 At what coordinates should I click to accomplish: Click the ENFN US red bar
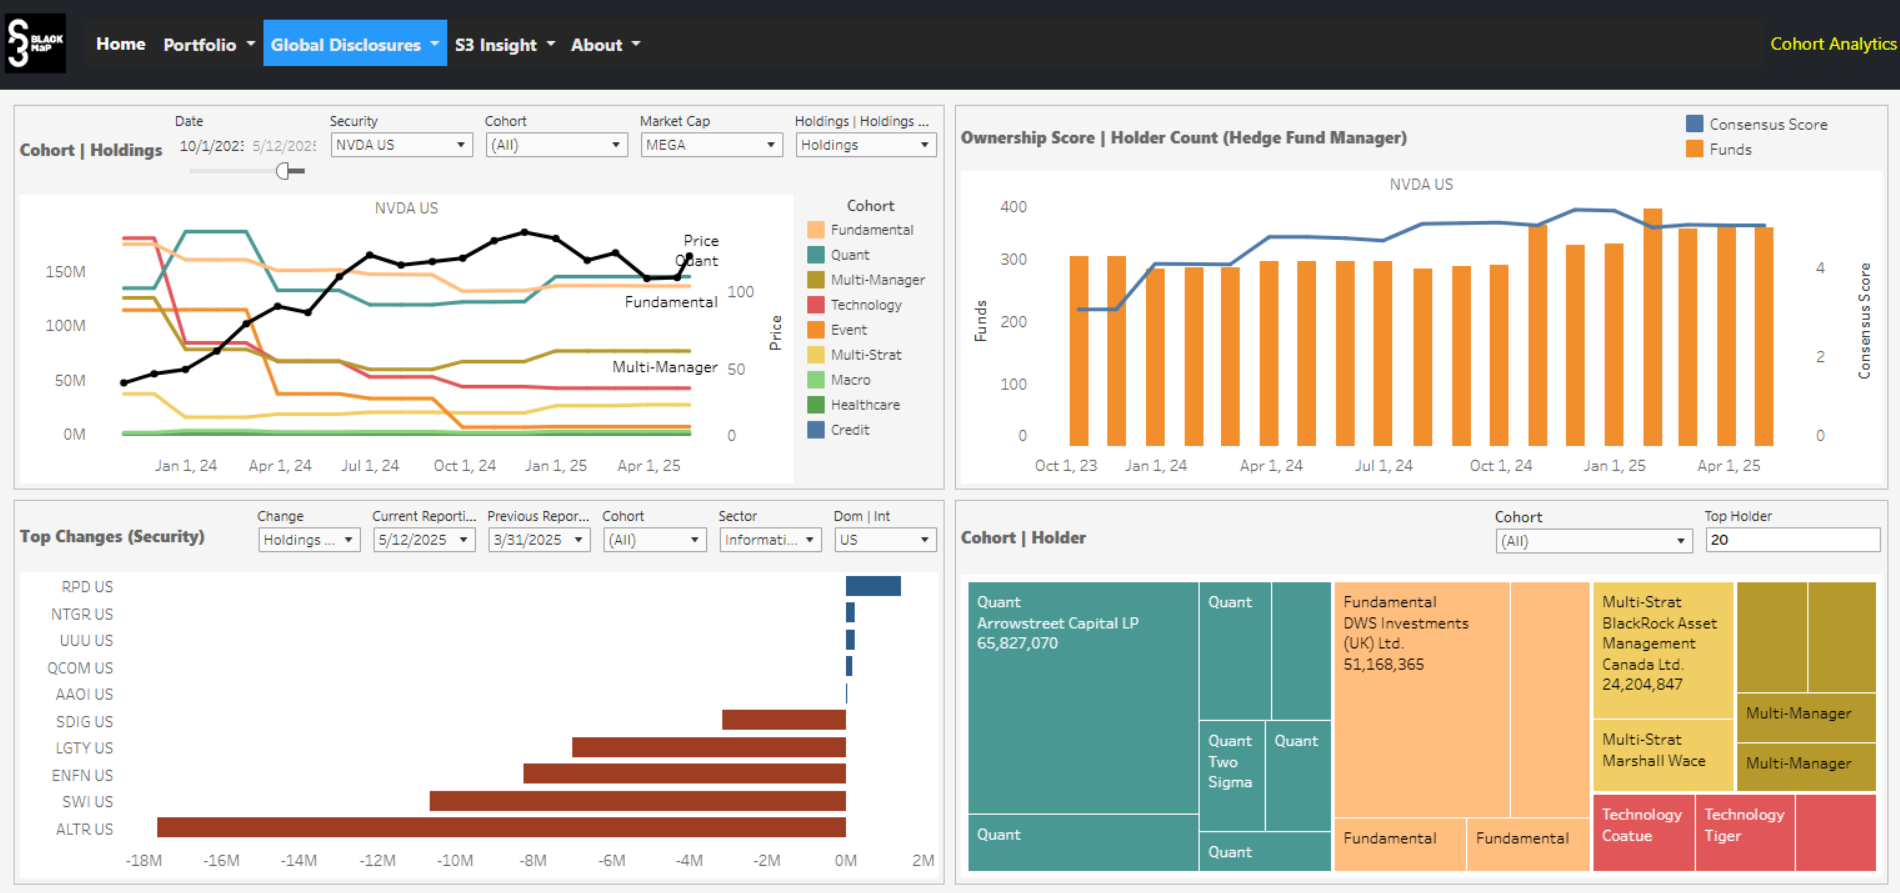point(685,773)
